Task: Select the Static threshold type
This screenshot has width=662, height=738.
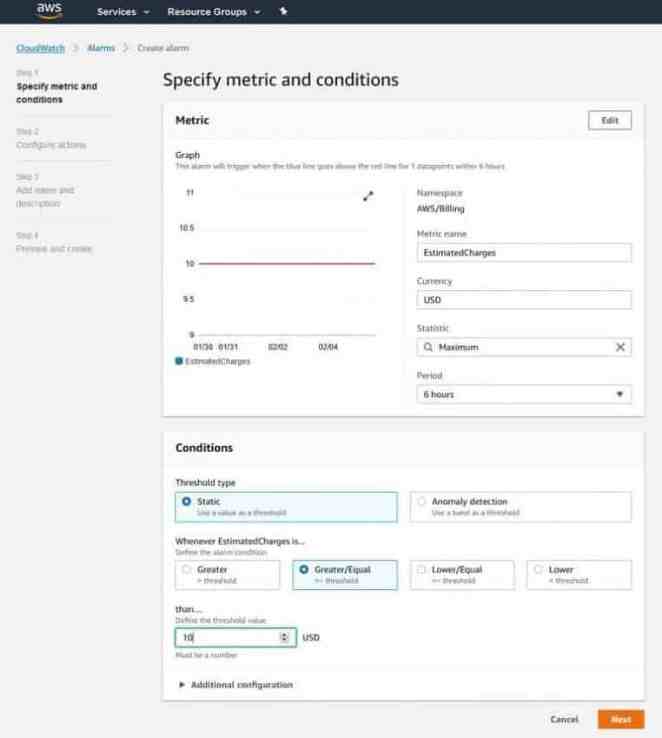Action: (286, 507)
